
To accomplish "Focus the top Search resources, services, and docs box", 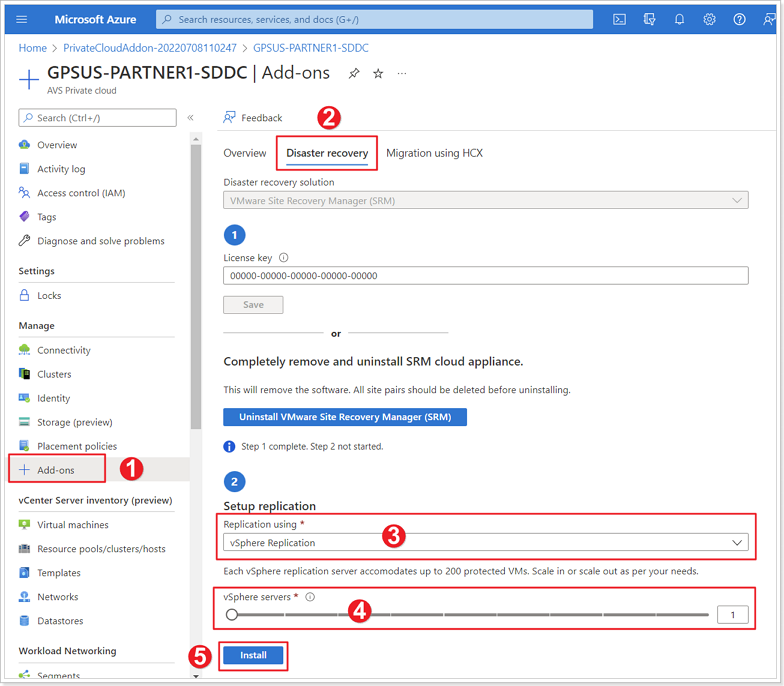I will pyautogui.click(x=374, y=20).
